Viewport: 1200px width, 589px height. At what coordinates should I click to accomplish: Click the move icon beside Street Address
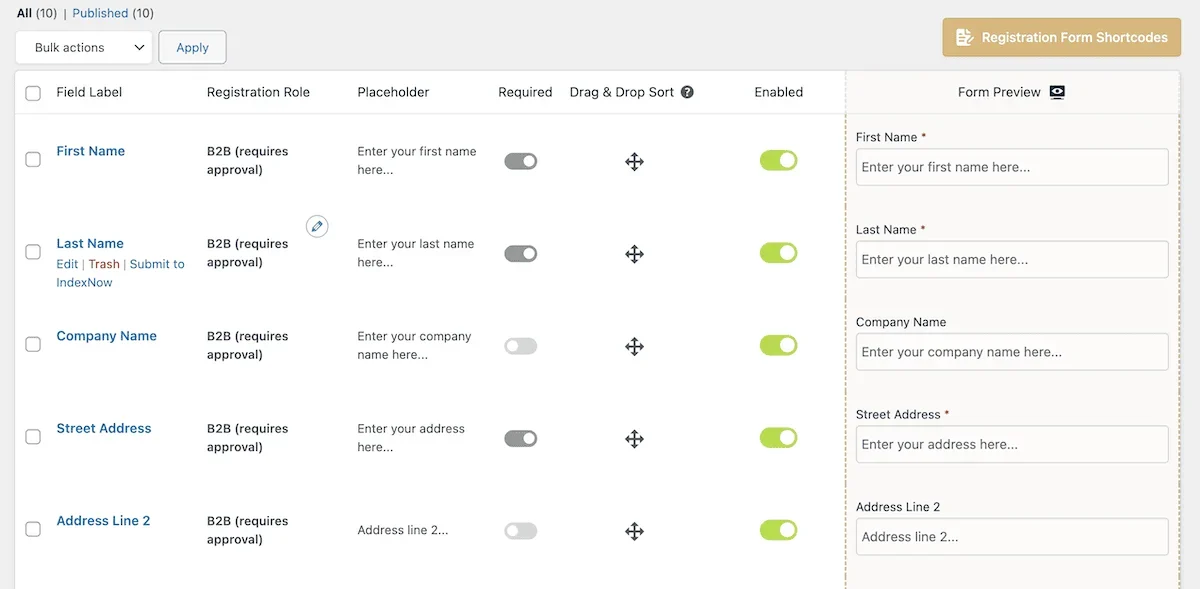[635, 438]
